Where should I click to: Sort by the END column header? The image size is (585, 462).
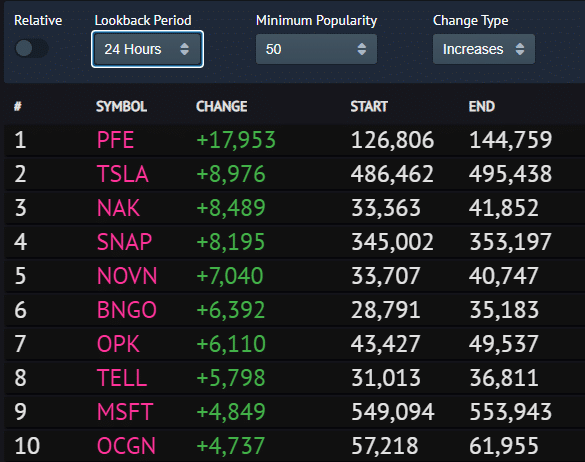[x=482, y=107]
